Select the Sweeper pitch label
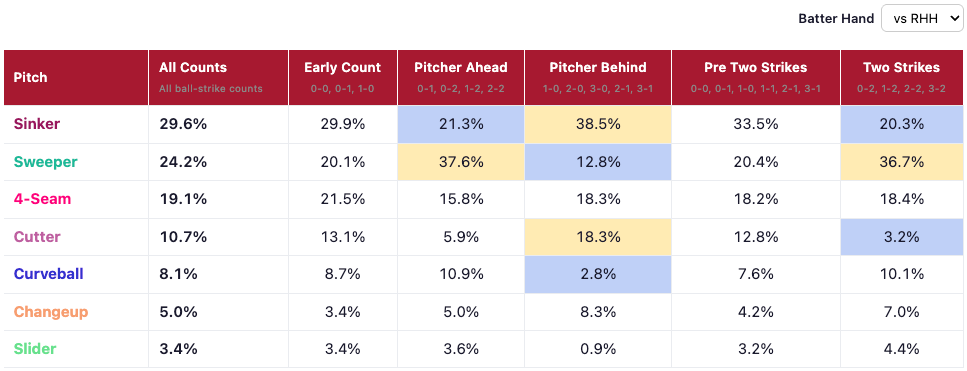This screenshot has width=967, height=371. 46,162
